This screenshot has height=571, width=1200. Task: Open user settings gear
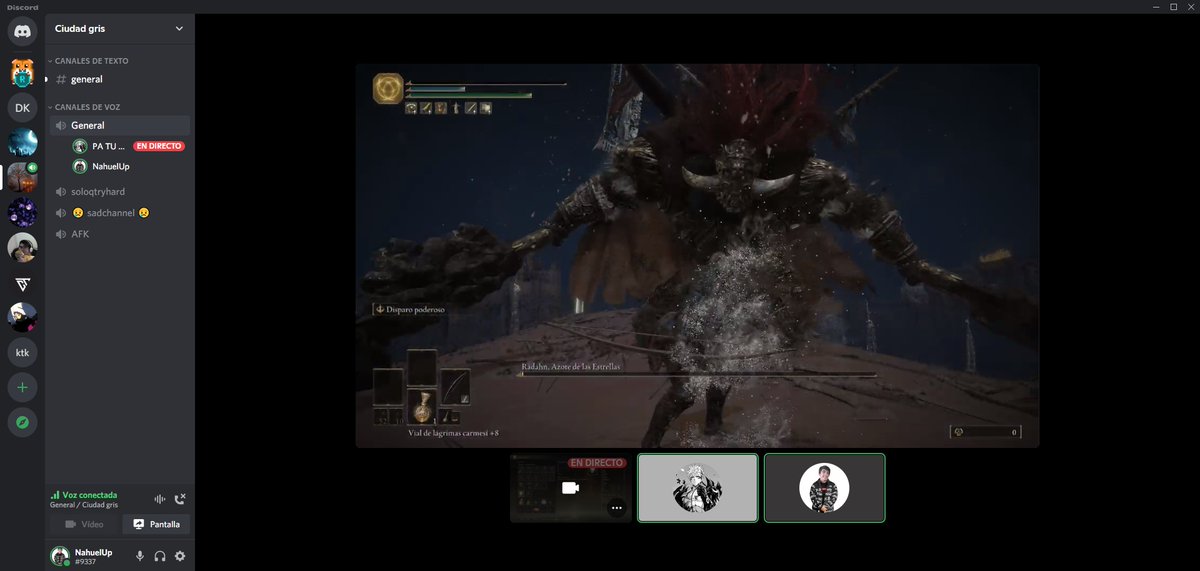pyautogui.click(x=180, y=556)
